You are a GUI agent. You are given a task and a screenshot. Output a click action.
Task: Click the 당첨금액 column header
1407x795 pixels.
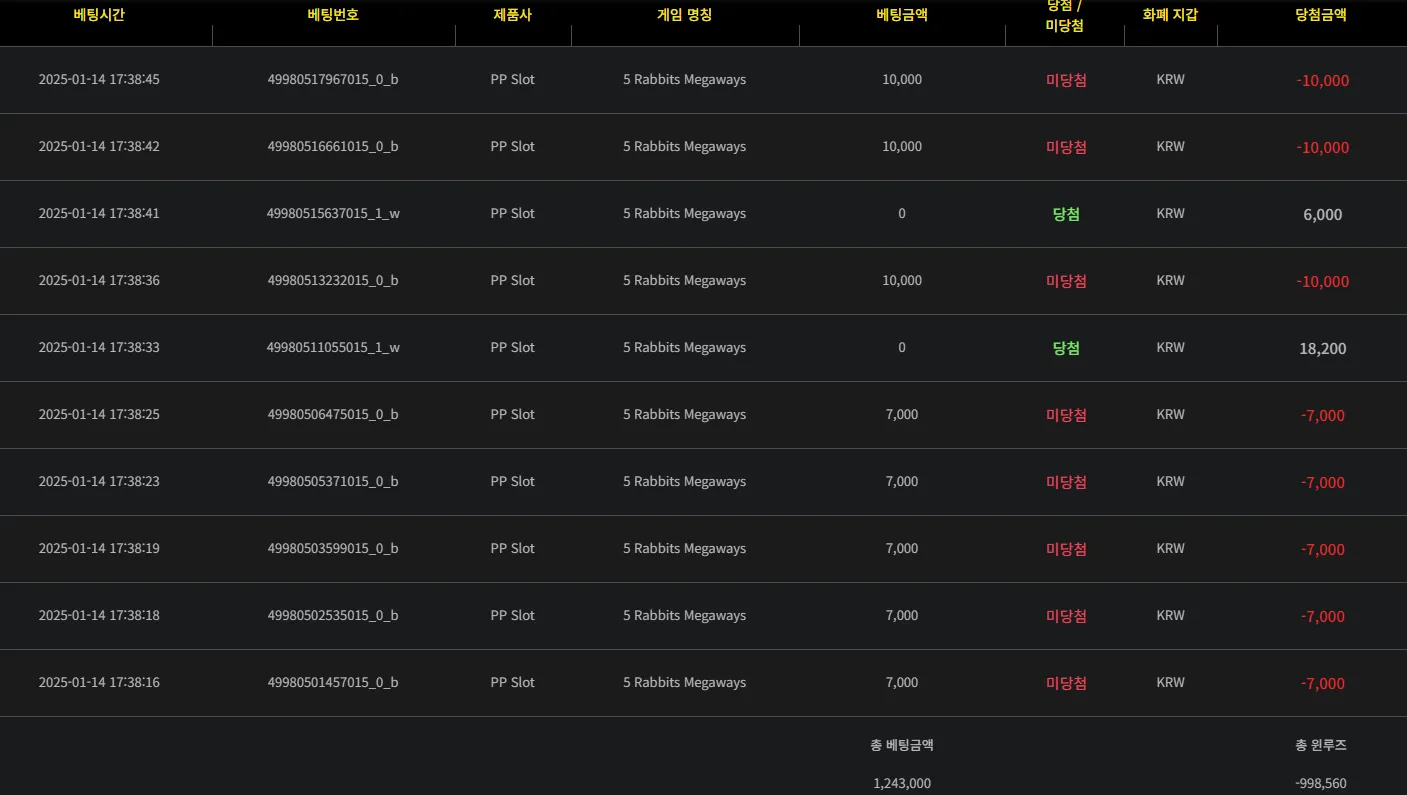(1322, 15)
